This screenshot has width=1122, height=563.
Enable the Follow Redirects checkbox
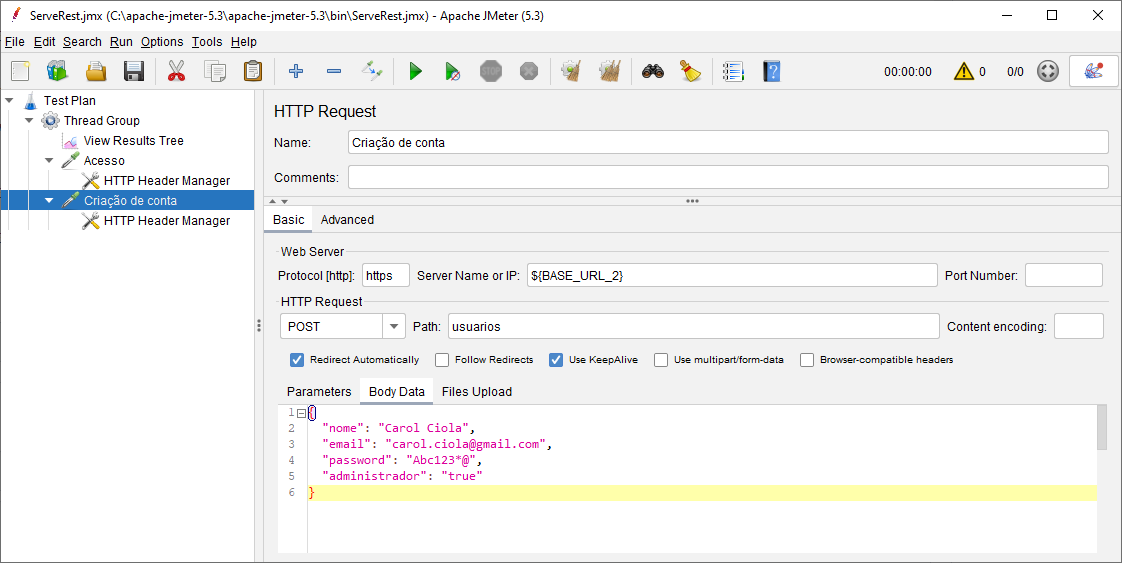pyautogui.click(x=442, y=360)
